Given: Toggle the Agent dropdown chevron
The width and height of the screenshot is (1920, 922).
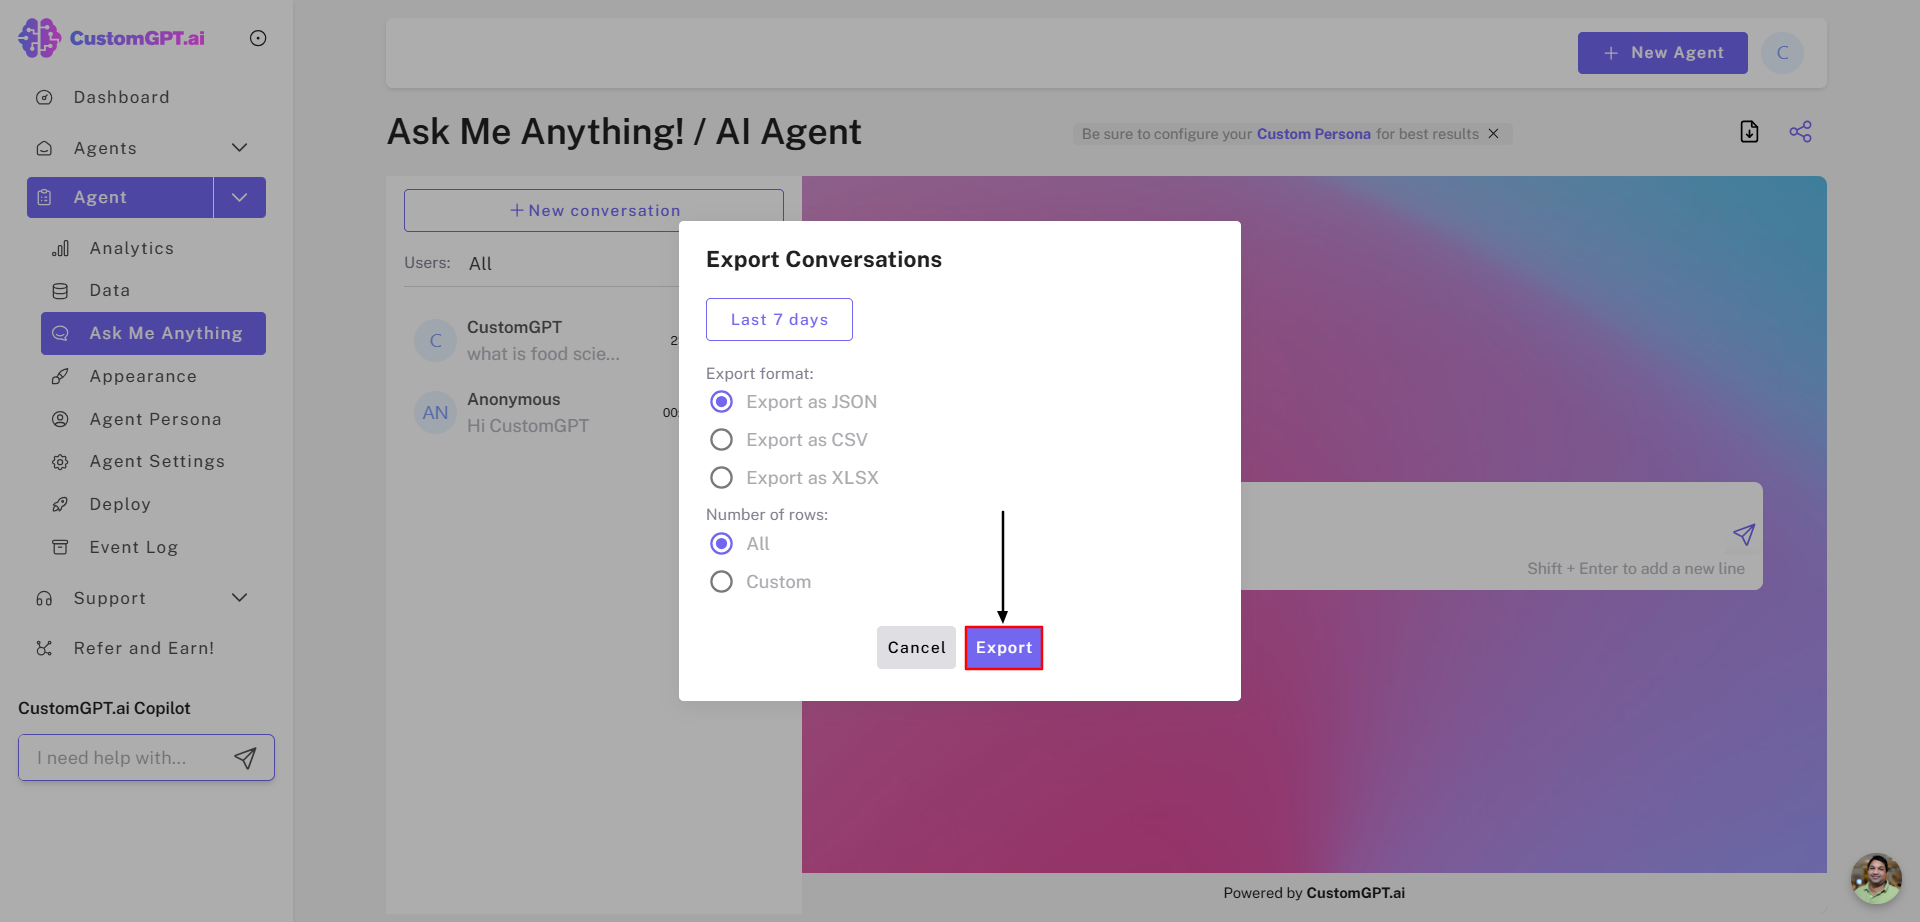Looking at the screenshot, I should [239, 197].
